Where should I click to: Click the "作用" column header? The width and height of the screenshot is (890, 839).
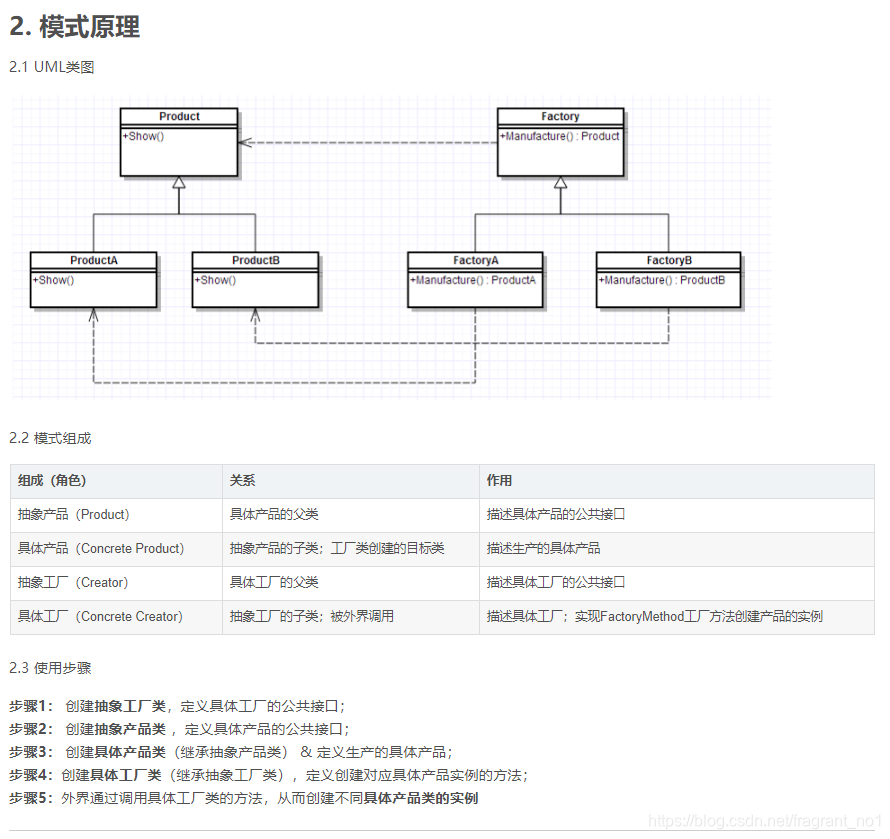pos(677,481)
